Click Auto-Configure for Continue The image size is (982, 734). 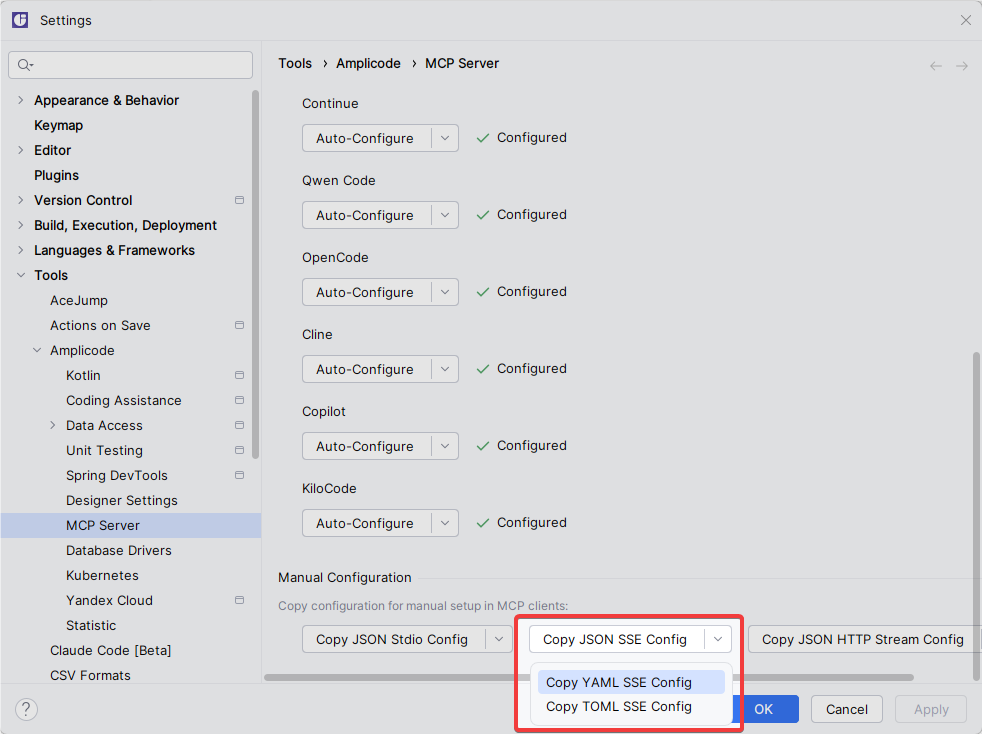point(366,138)
